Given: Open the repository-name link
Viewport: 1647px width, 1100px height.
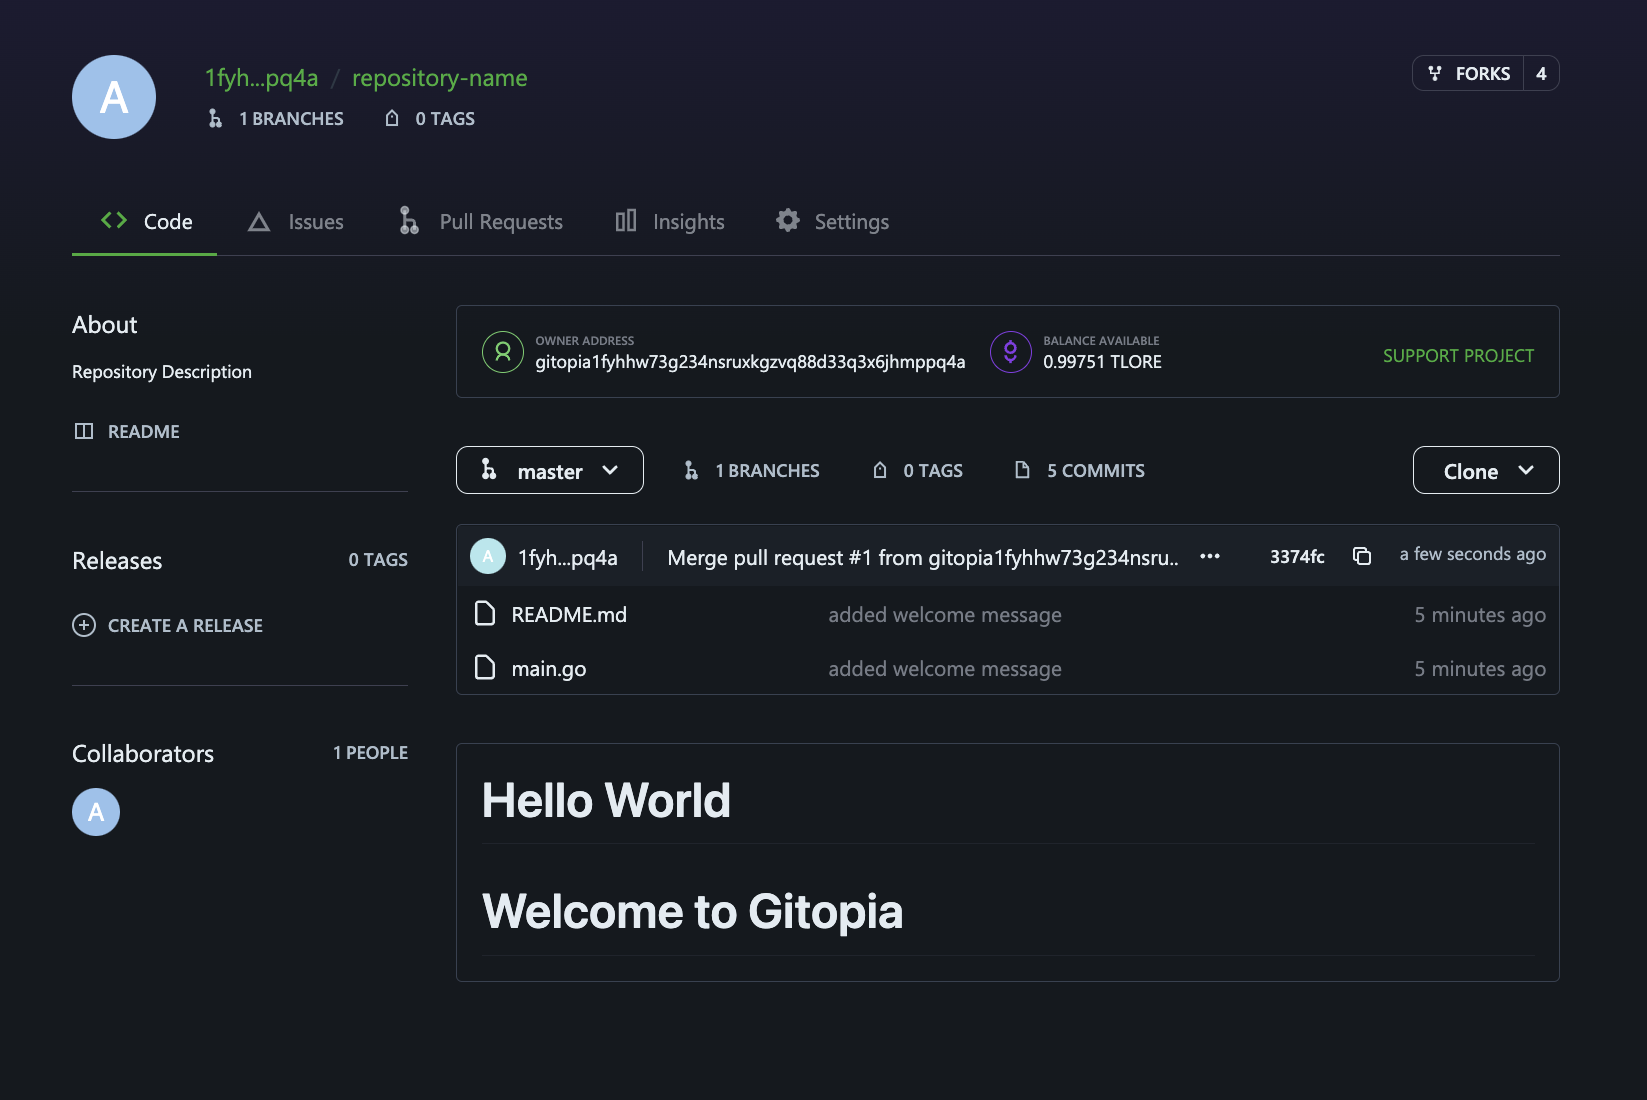Looking at the screenshot, I should coord(440,78).
